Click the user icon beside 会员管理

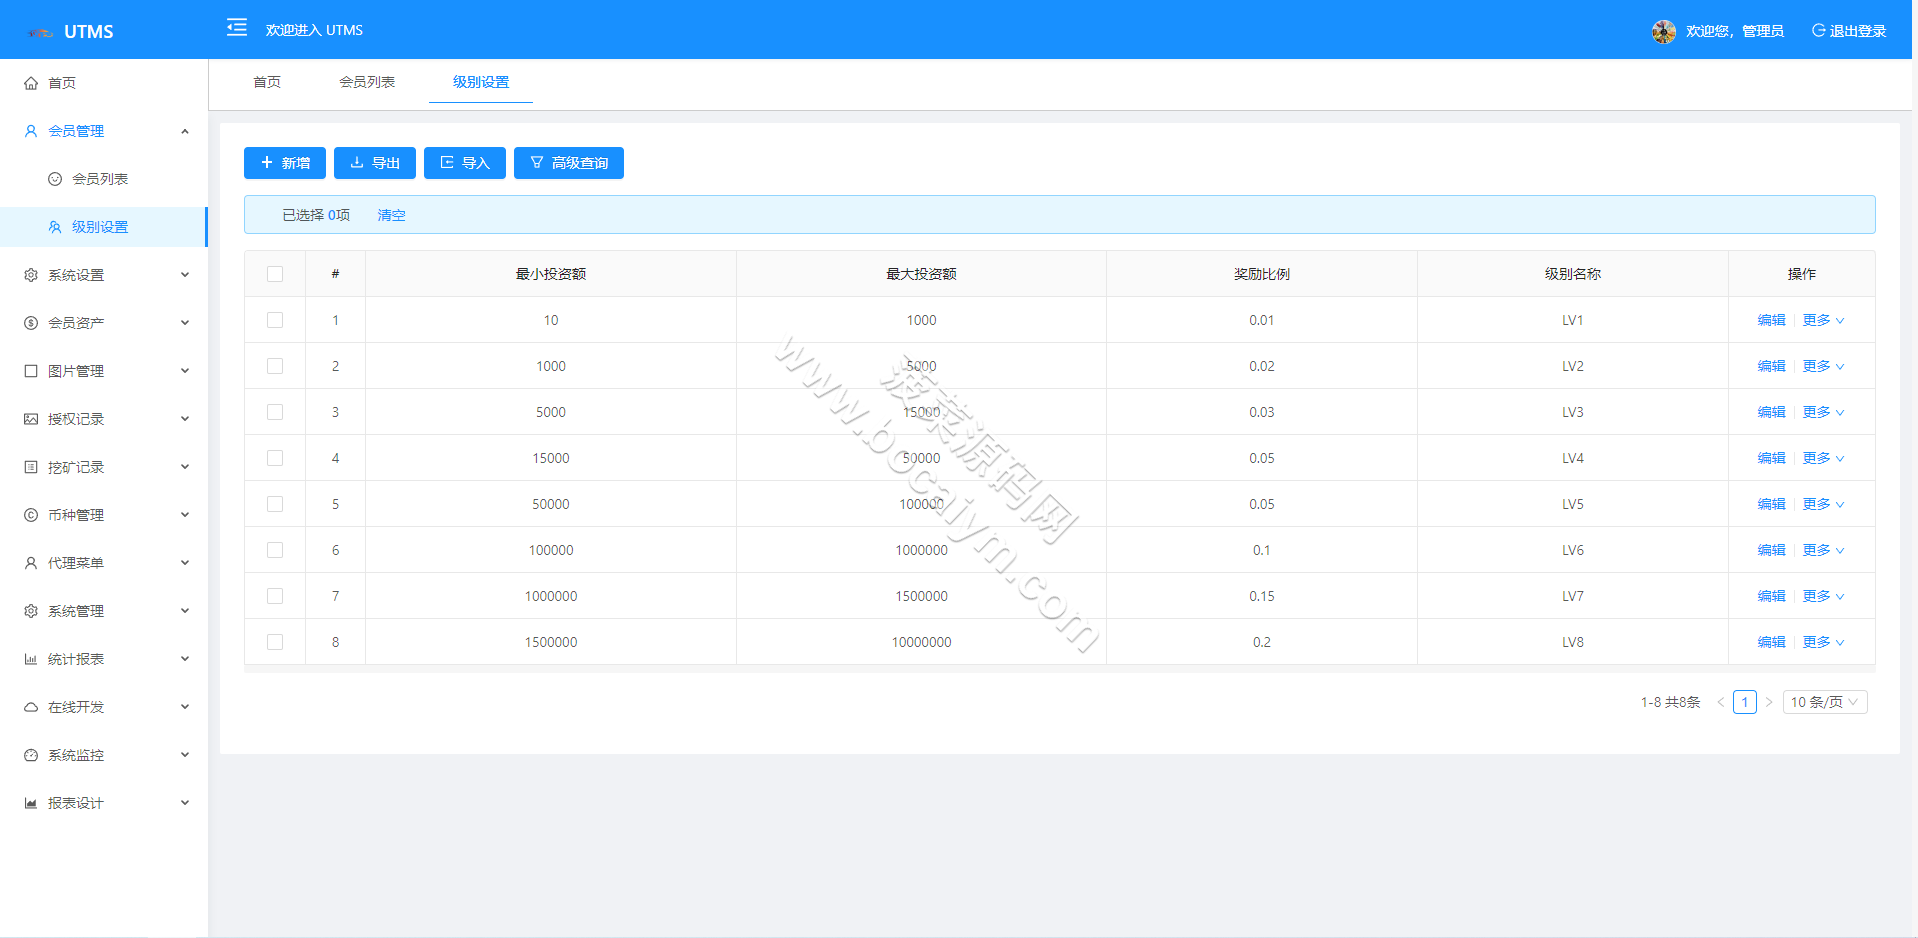[31, 131]
